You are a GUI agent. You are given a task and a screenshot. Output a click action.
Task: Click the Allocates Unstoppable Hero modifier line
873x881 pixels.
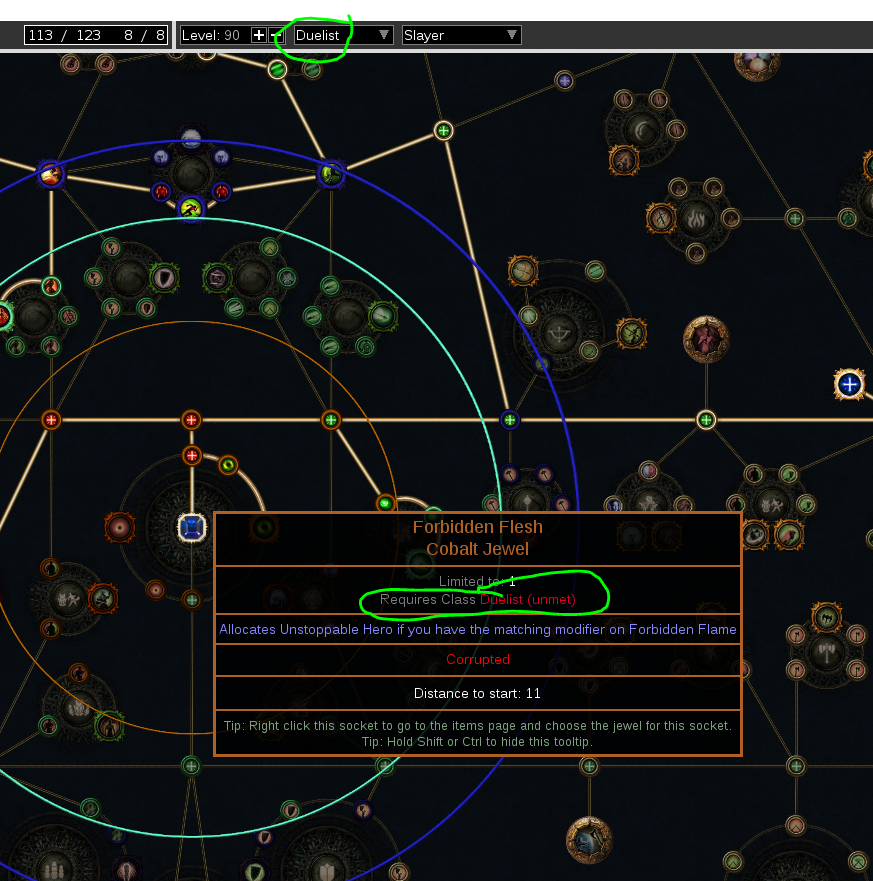tap(478, 629)
